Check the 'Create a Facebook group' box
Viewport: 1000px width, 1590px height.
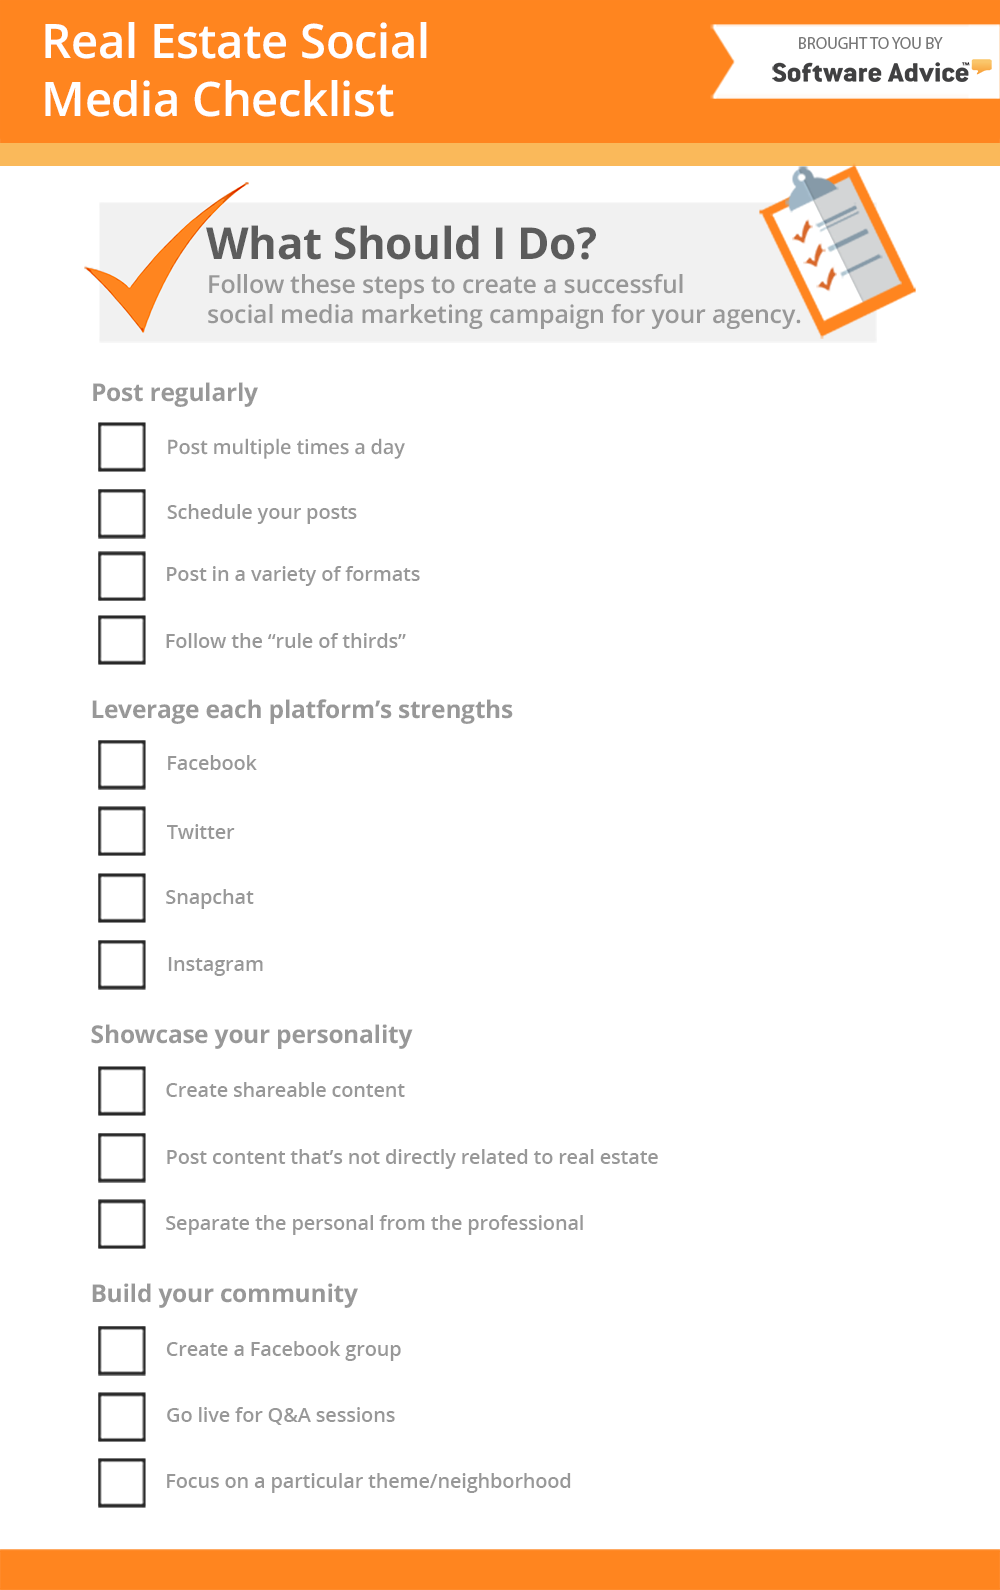pos(122,1350)
